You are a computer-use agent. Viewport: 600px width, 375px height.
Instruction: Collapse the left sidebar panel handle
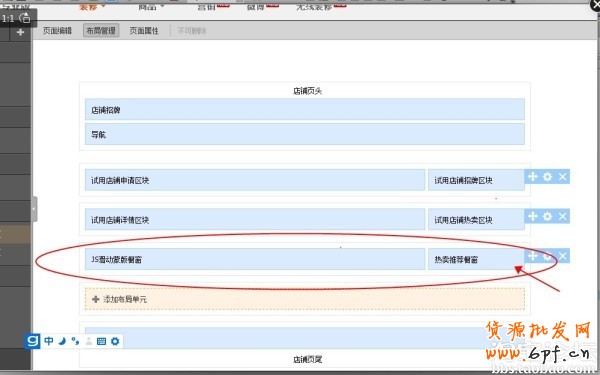click(x=34, y=209)
